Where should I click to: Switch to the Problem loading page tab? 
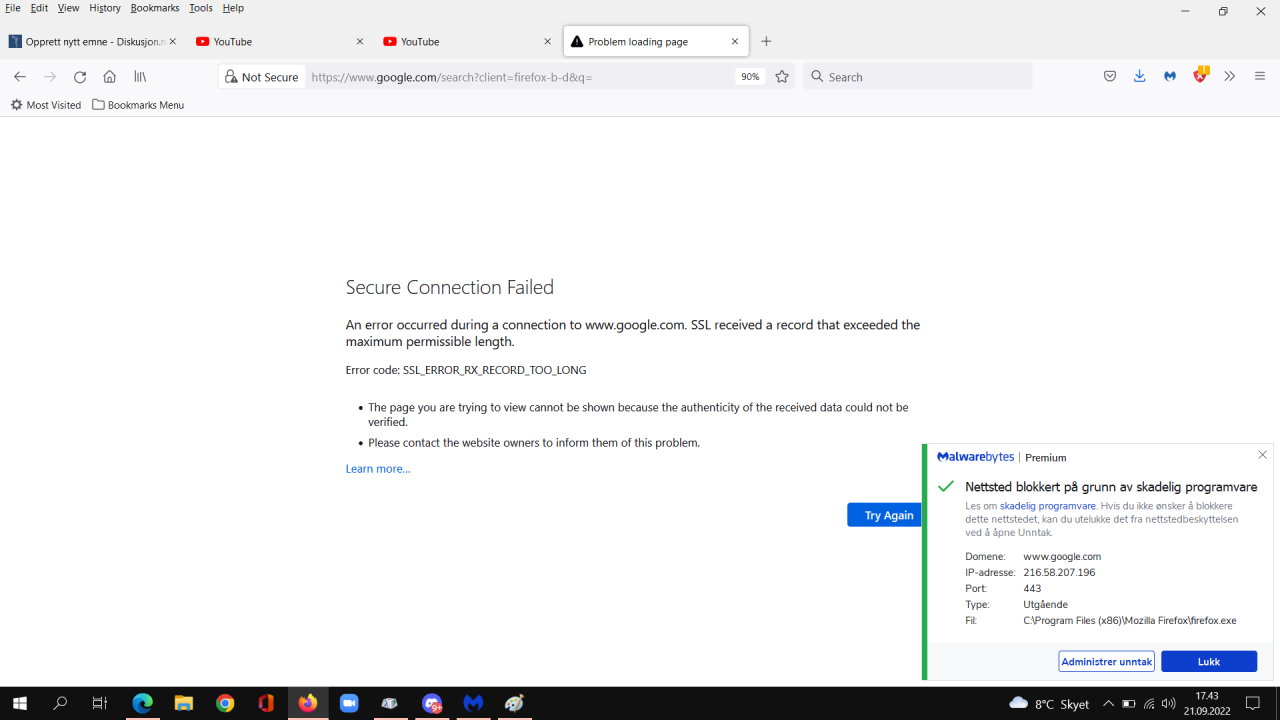tap(656, 42)
